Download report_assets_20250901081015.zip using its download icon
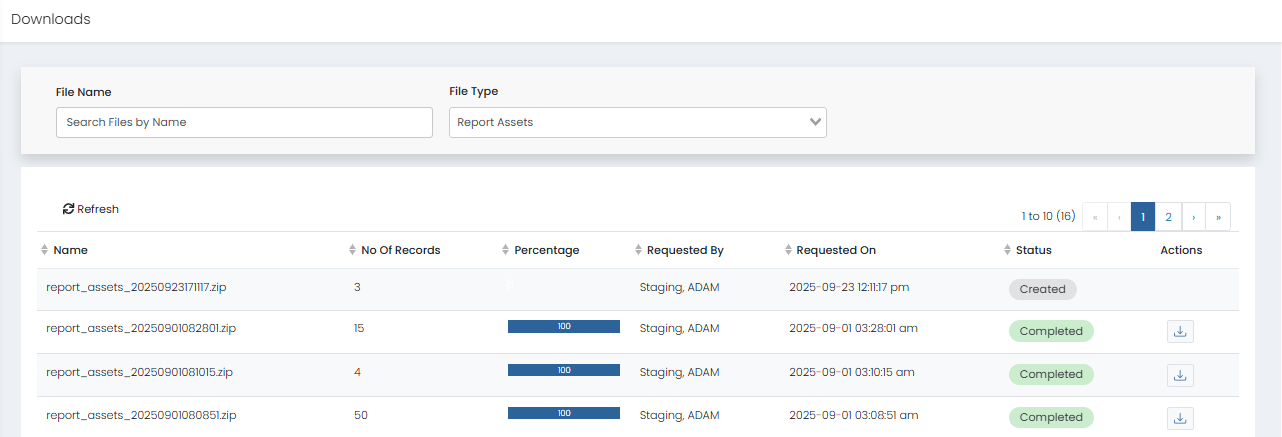Viewport: 1282px width, 437px height. click(x=1180, y=375)
